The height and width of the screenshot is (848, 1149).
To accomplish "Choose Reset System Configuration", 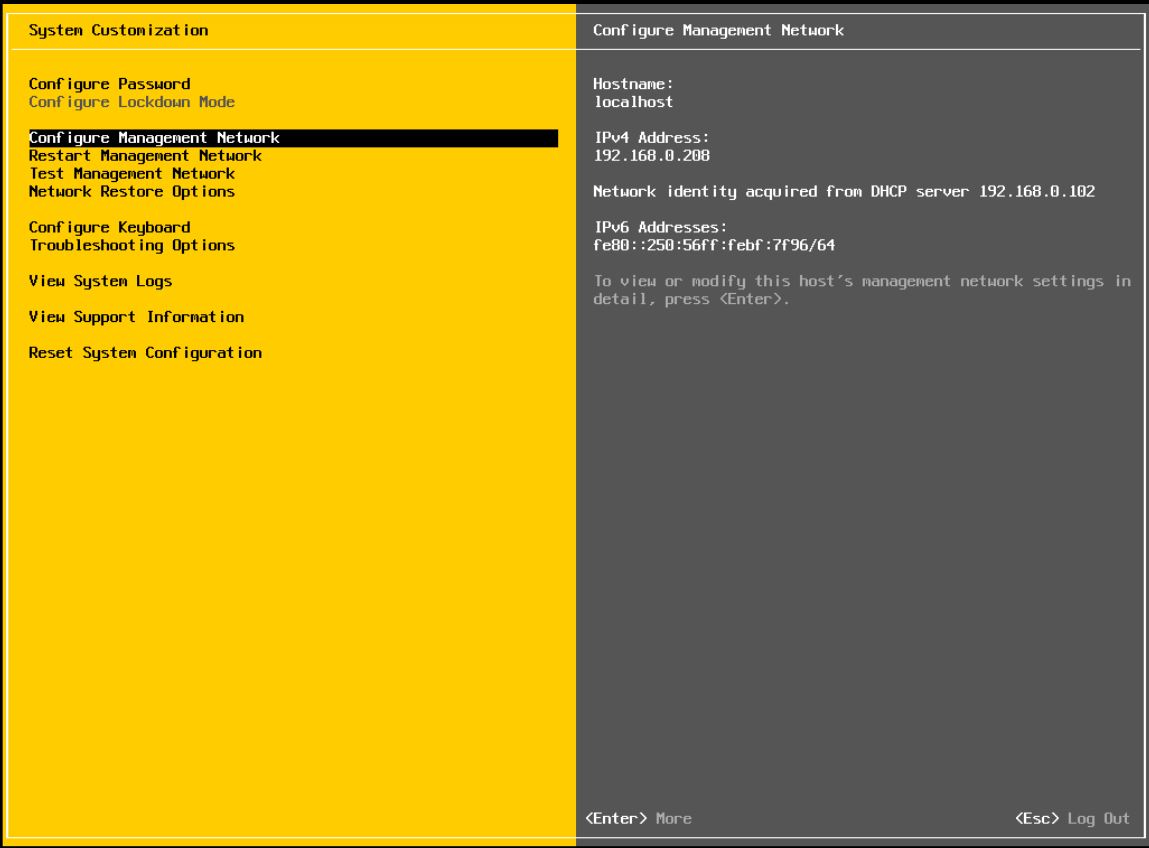I will 145,352.
